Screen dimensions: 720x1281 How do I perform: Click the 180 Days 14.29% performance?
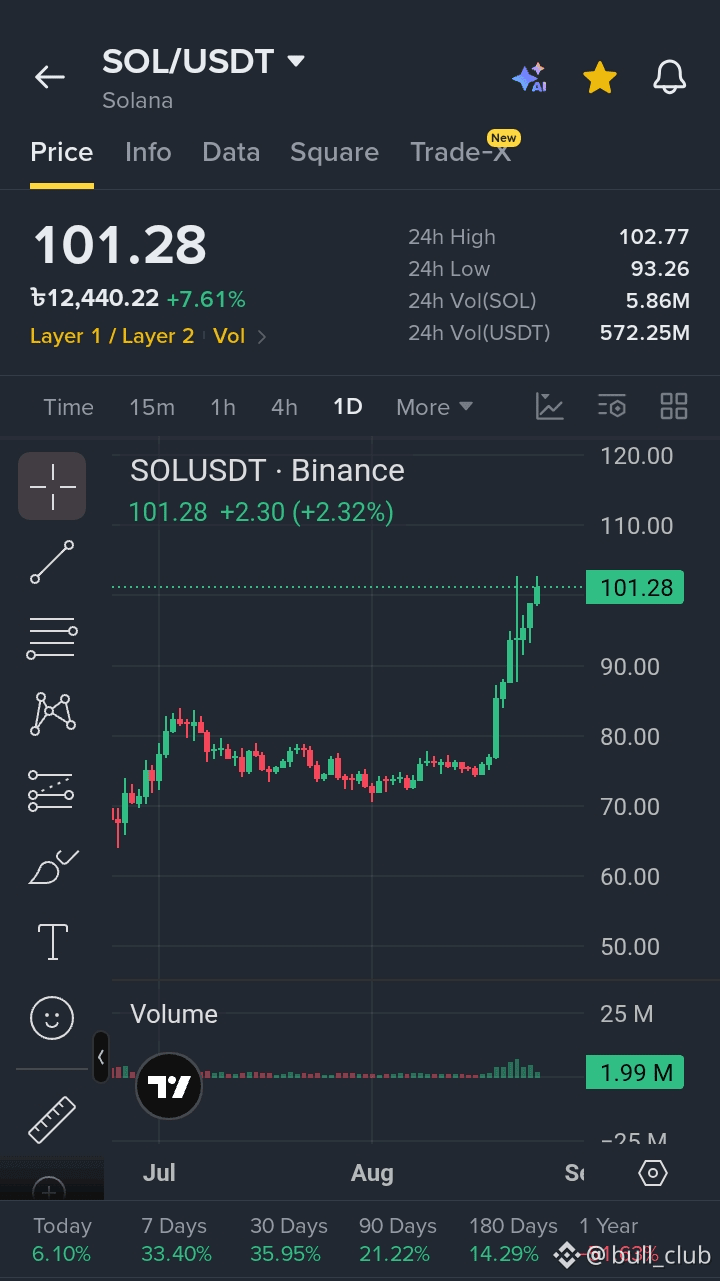(x=513, y=1240)
